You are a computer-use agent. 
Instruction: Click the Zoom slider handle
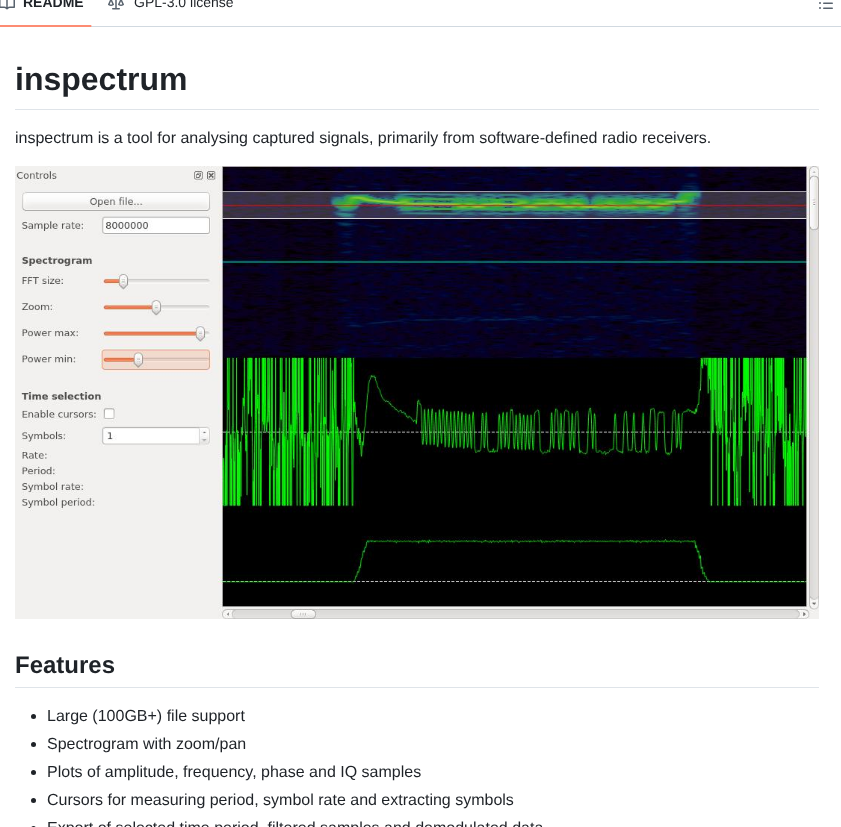click(x=156, y=307)
